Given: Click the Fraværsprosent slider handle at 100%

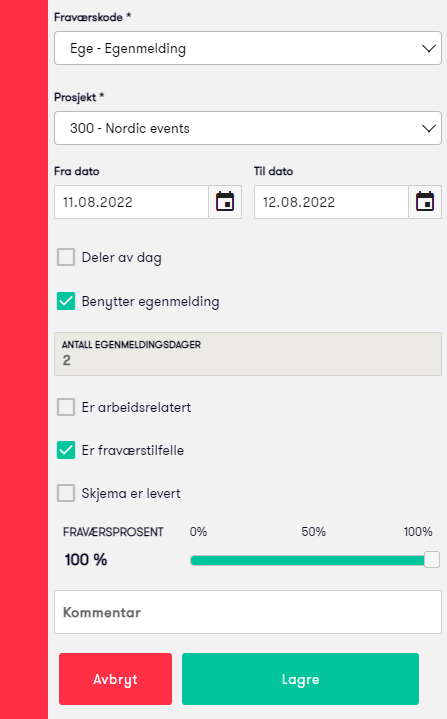Looking at the screenshot, I should (x=432, y=560).
